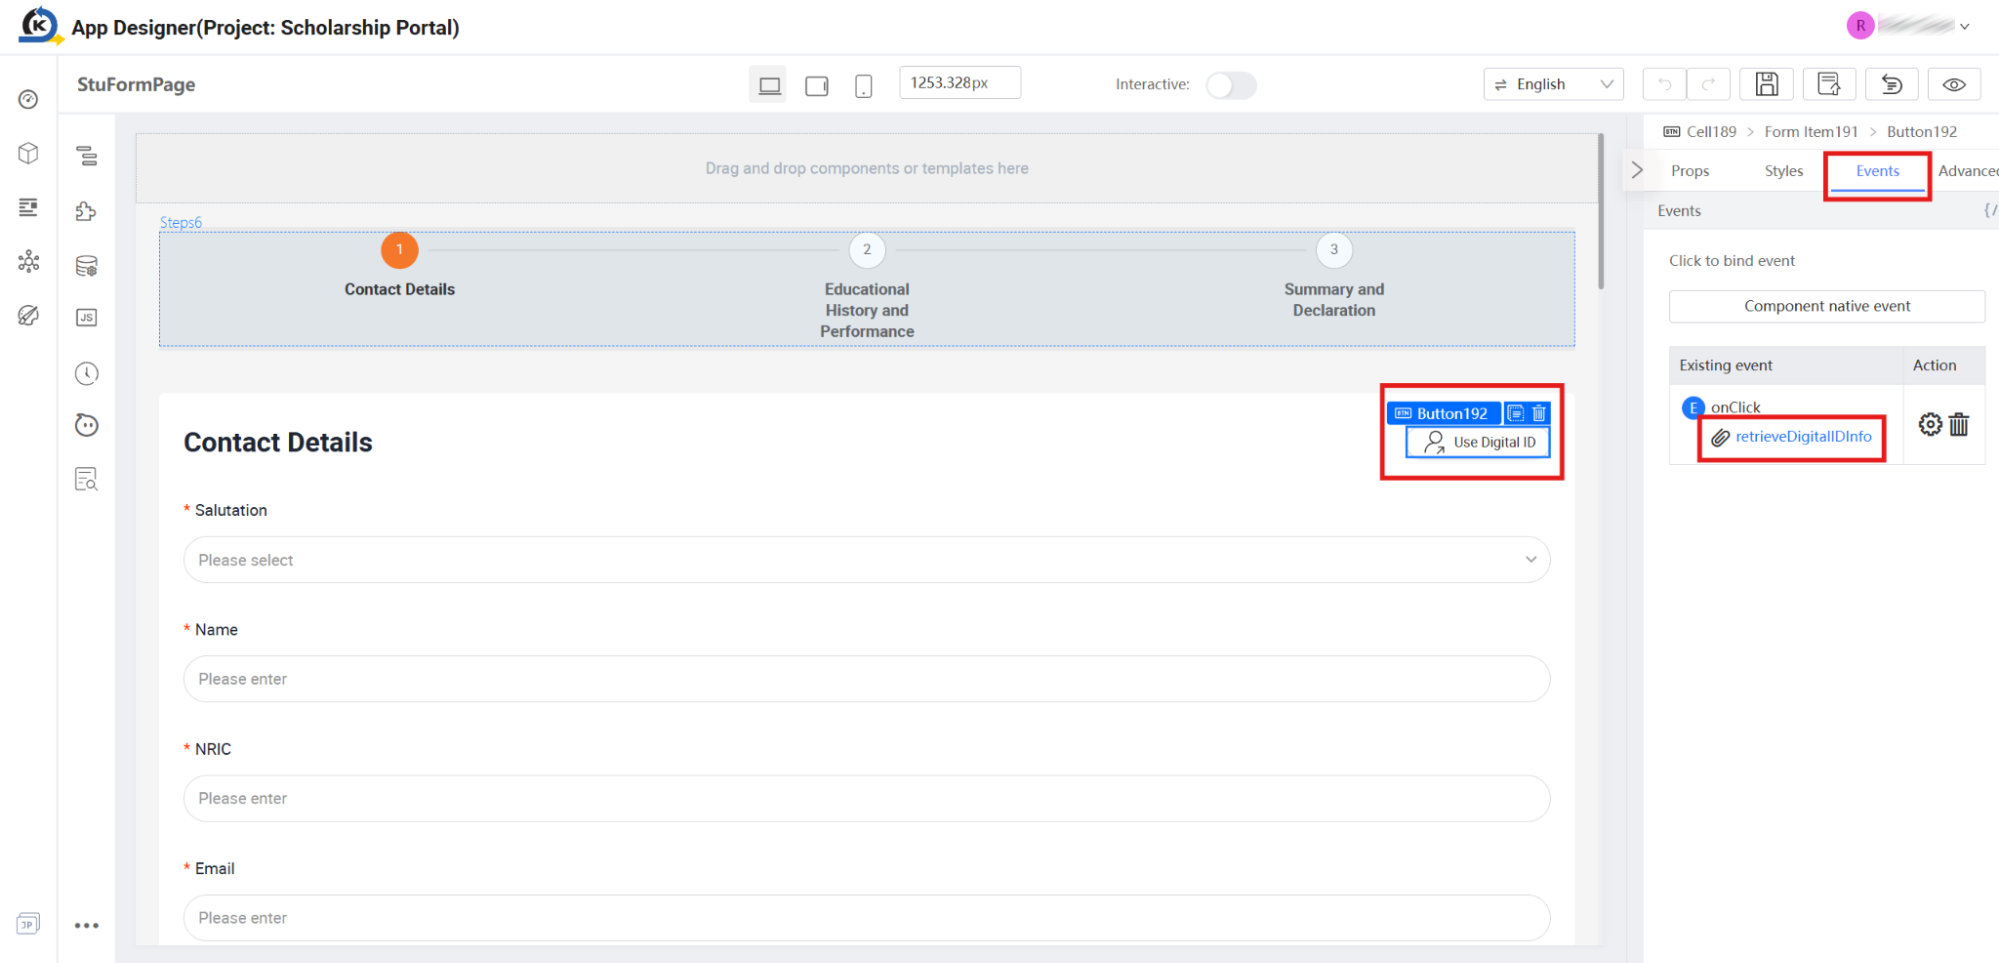Click the save icon in top toolbar
Viewport: 1999px width, 963px height.
coord(1766,85)
